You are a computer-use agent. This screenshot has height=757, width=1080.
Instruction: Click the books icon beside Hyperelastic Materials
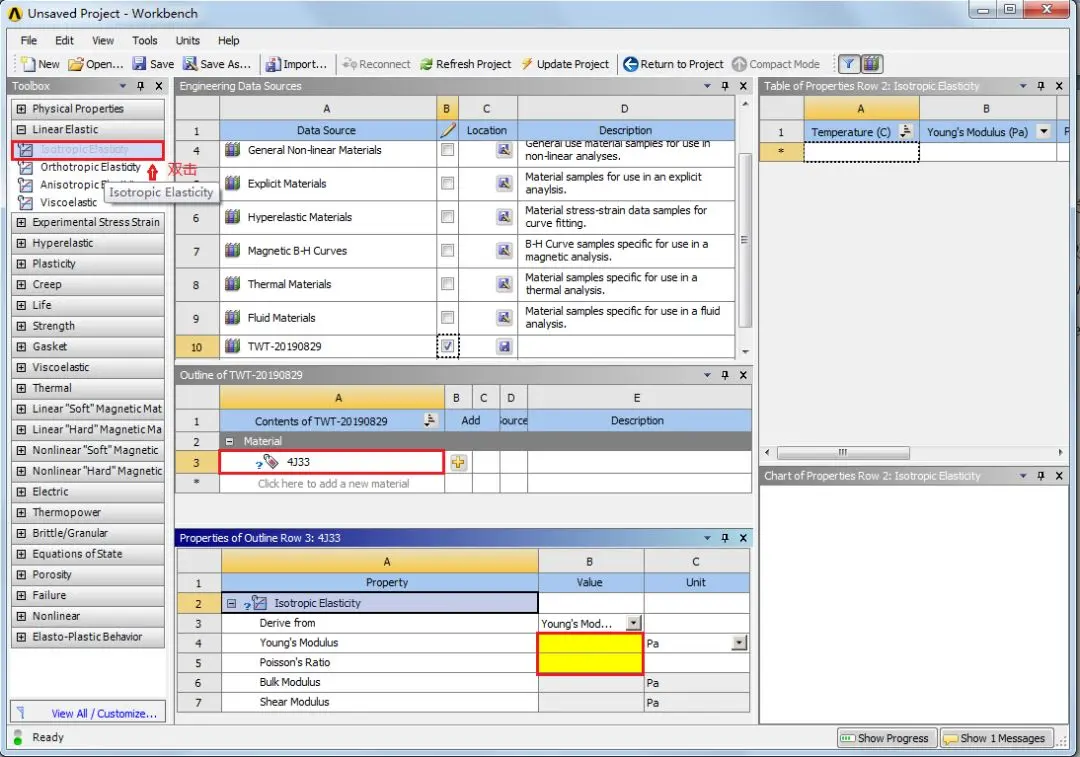point(233,217)
